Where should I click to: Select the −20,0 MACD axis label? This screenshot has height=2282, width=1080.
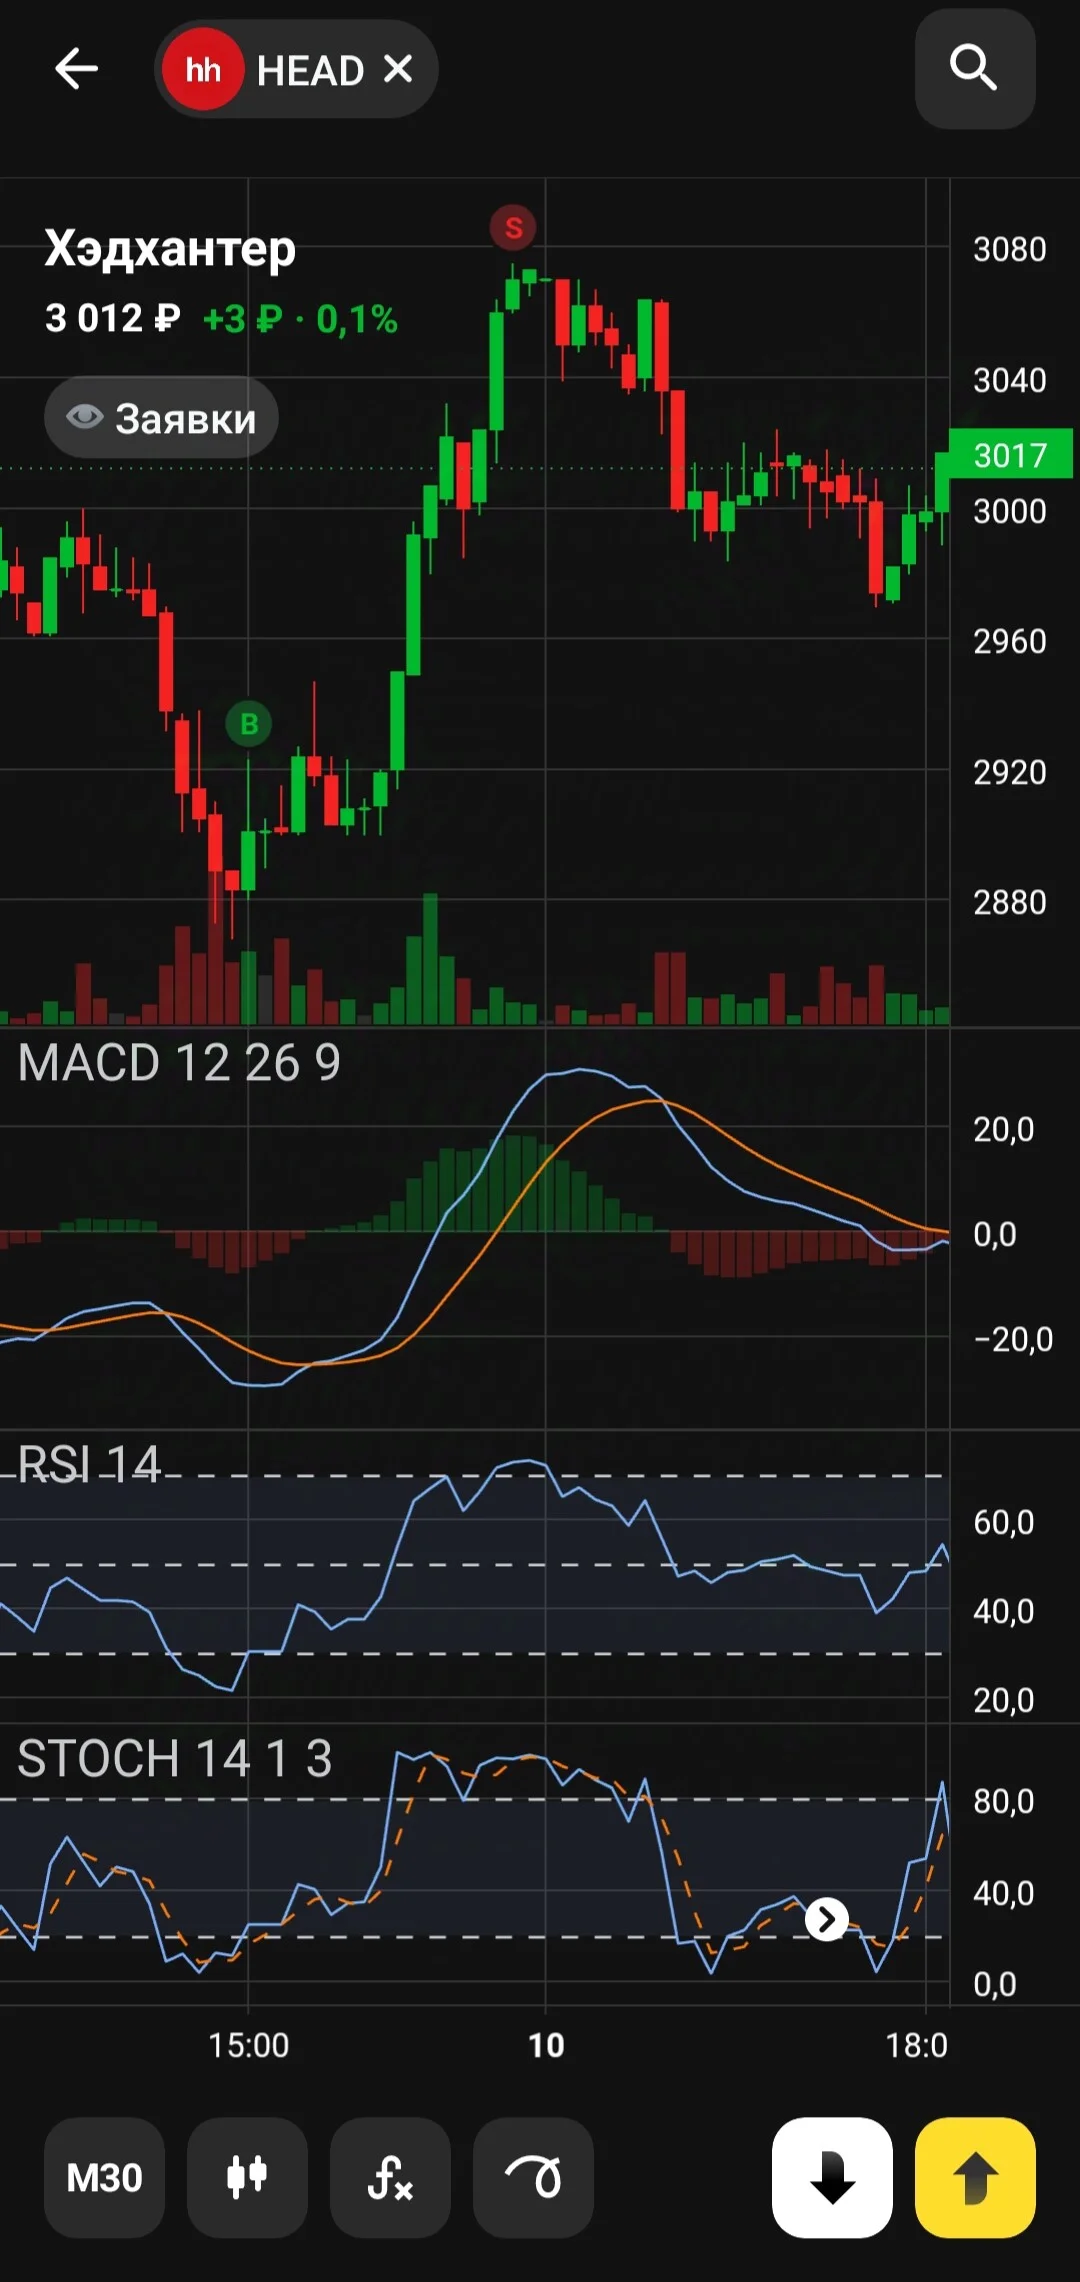tap(1013, 1339)
